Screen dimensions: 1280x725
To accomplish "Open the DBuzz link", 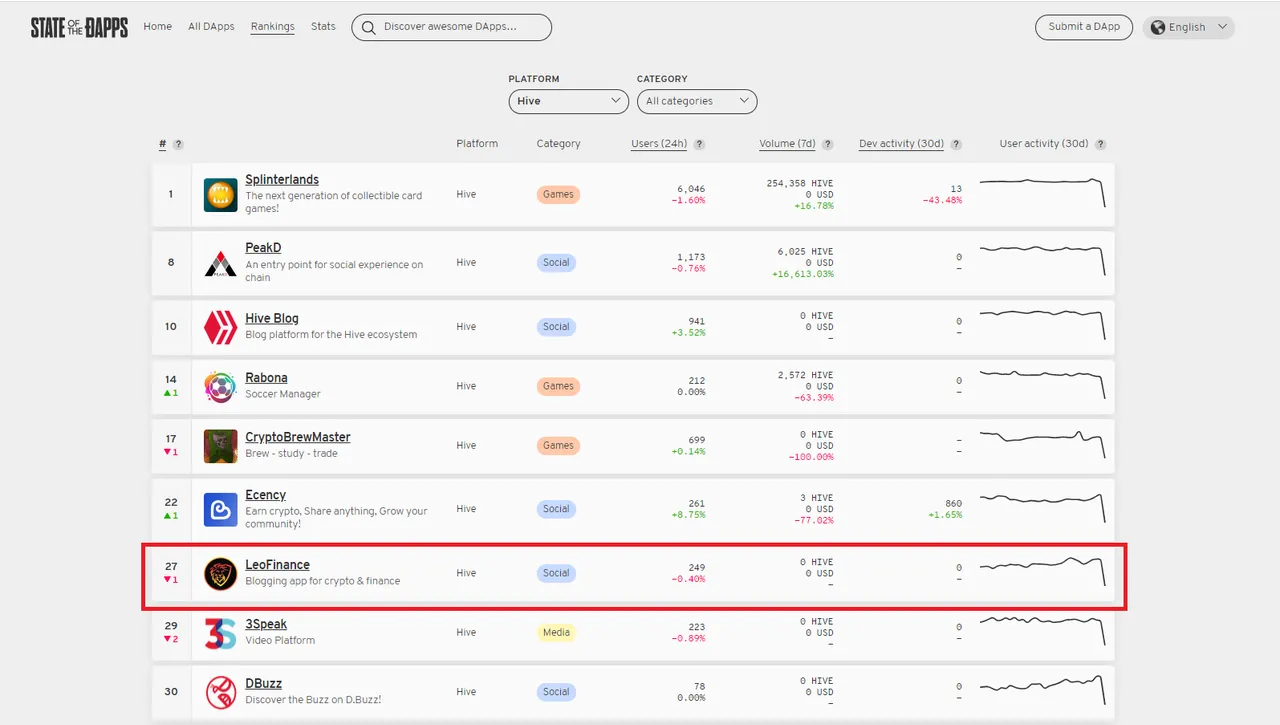I will pos(263,684).
